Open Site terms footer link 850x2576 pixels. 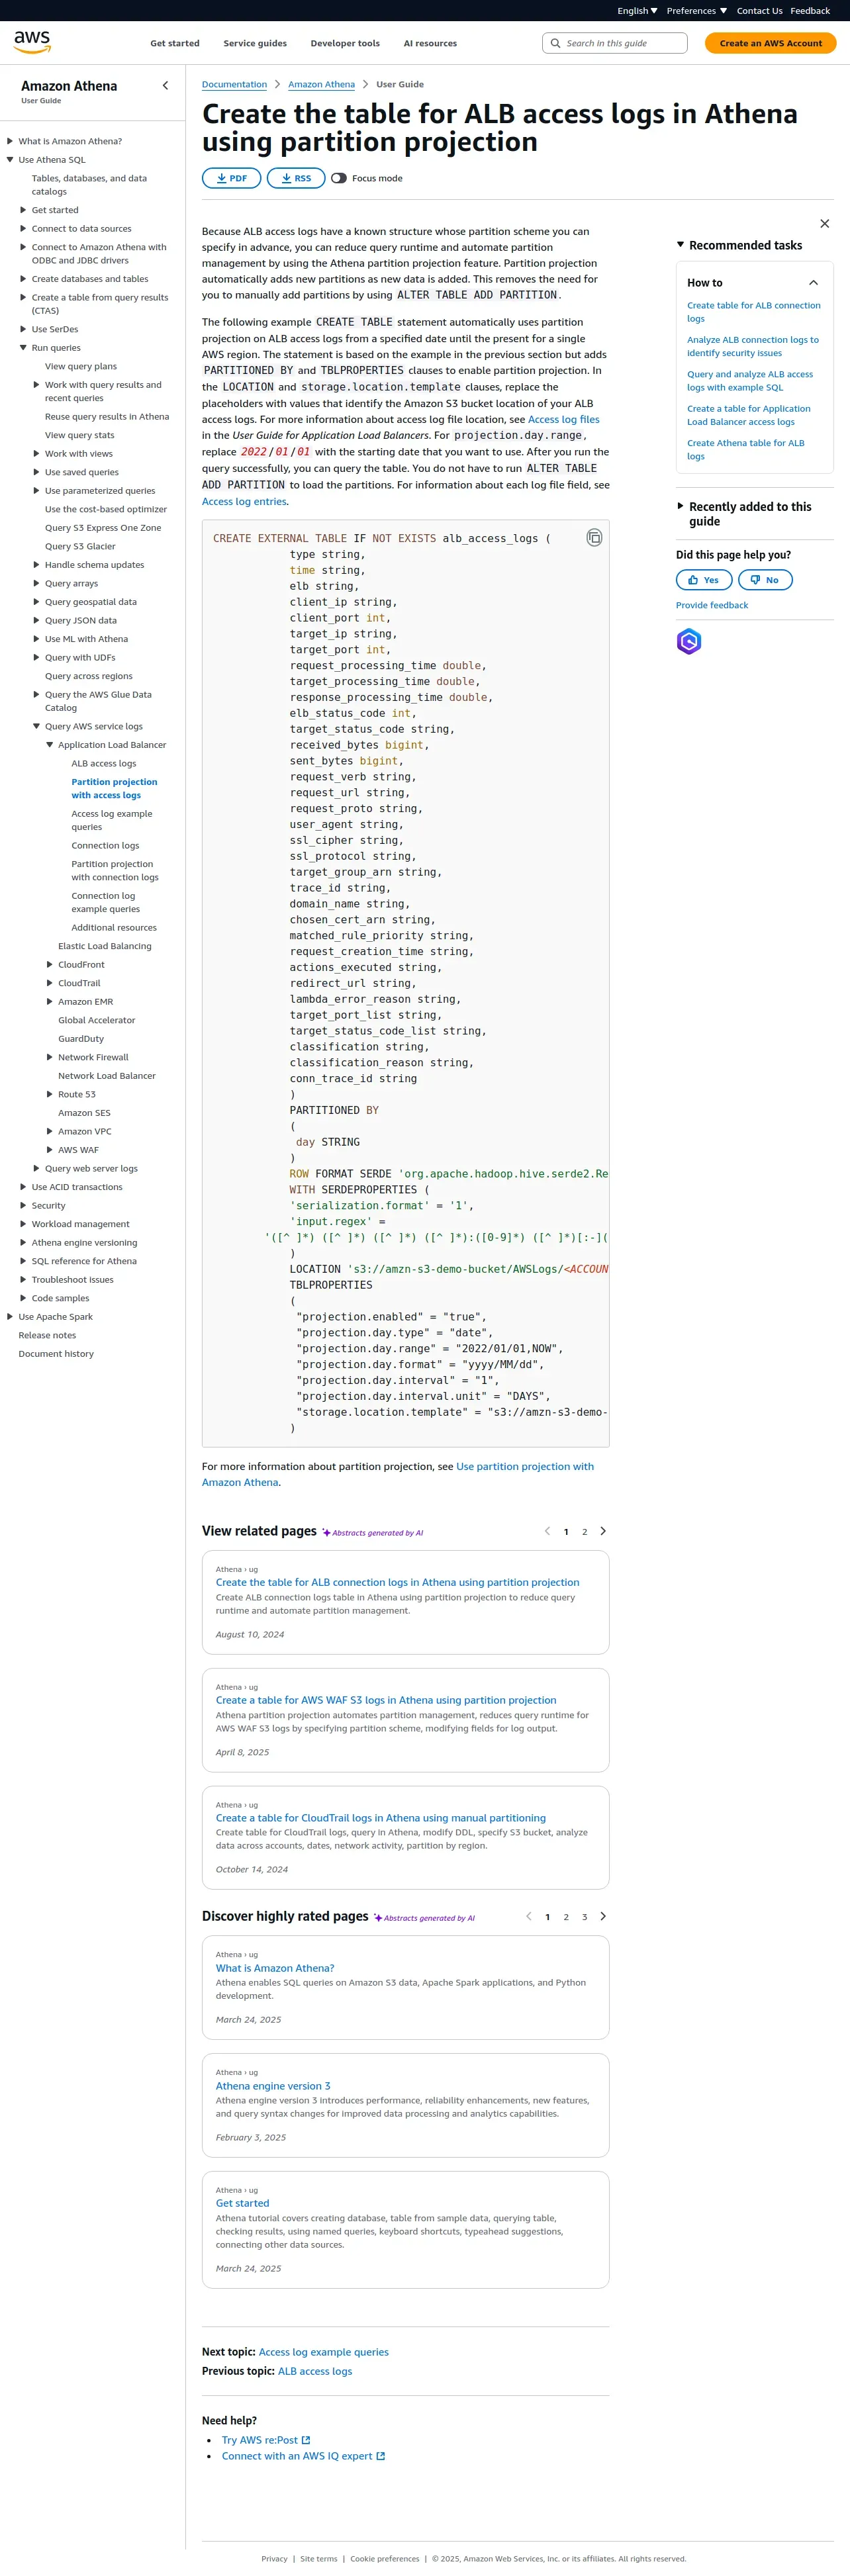point(319,2559)
